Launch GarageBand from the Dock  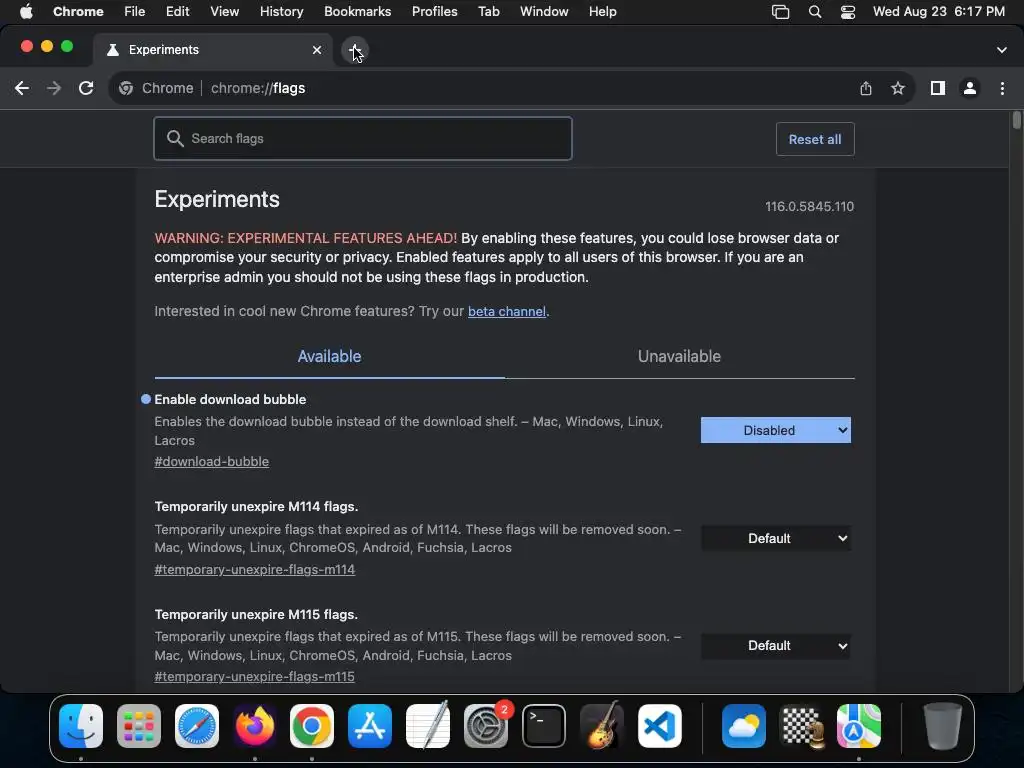pyautogui.click(x=601, y=726)
